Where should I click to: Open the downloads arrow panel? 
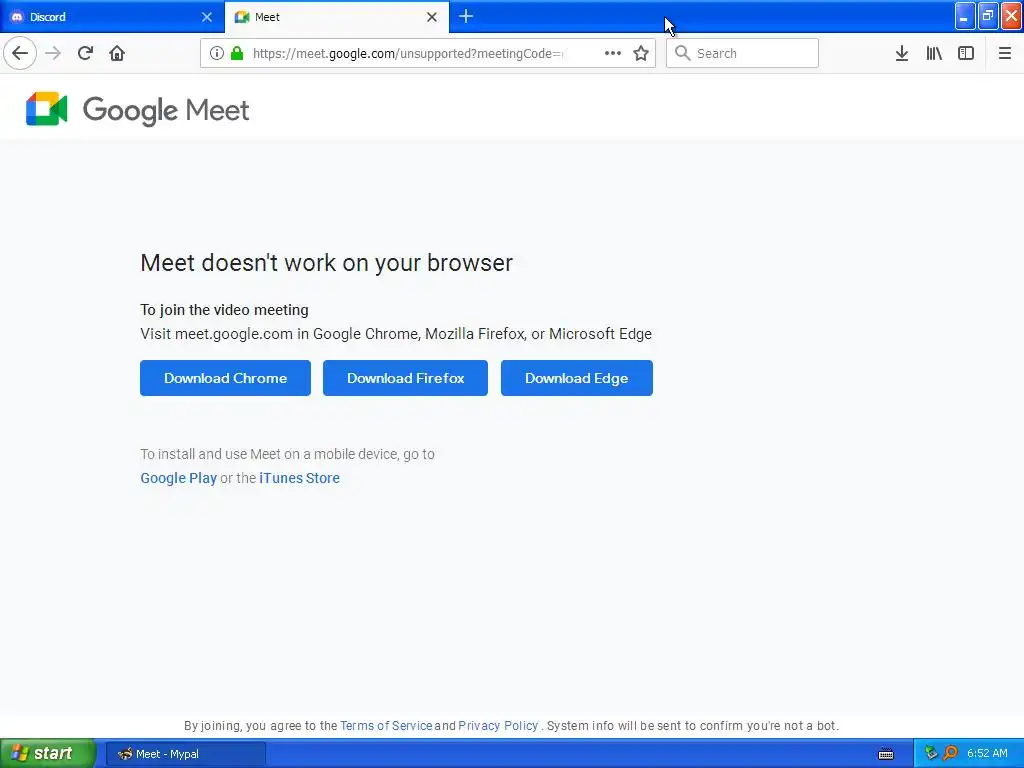coord(902,53)
